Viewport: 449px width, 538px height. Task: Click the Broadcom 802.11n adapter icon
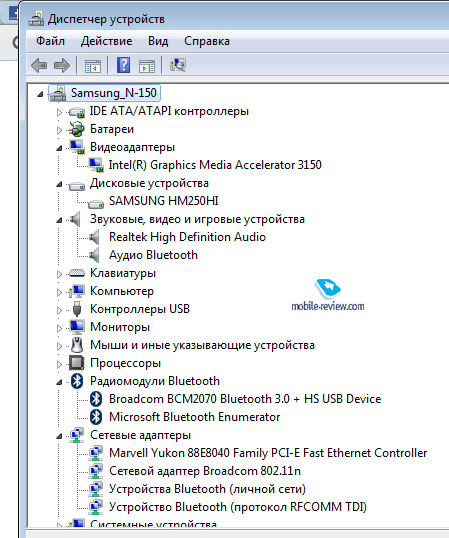pyautogui.click(x=96, y=471)
